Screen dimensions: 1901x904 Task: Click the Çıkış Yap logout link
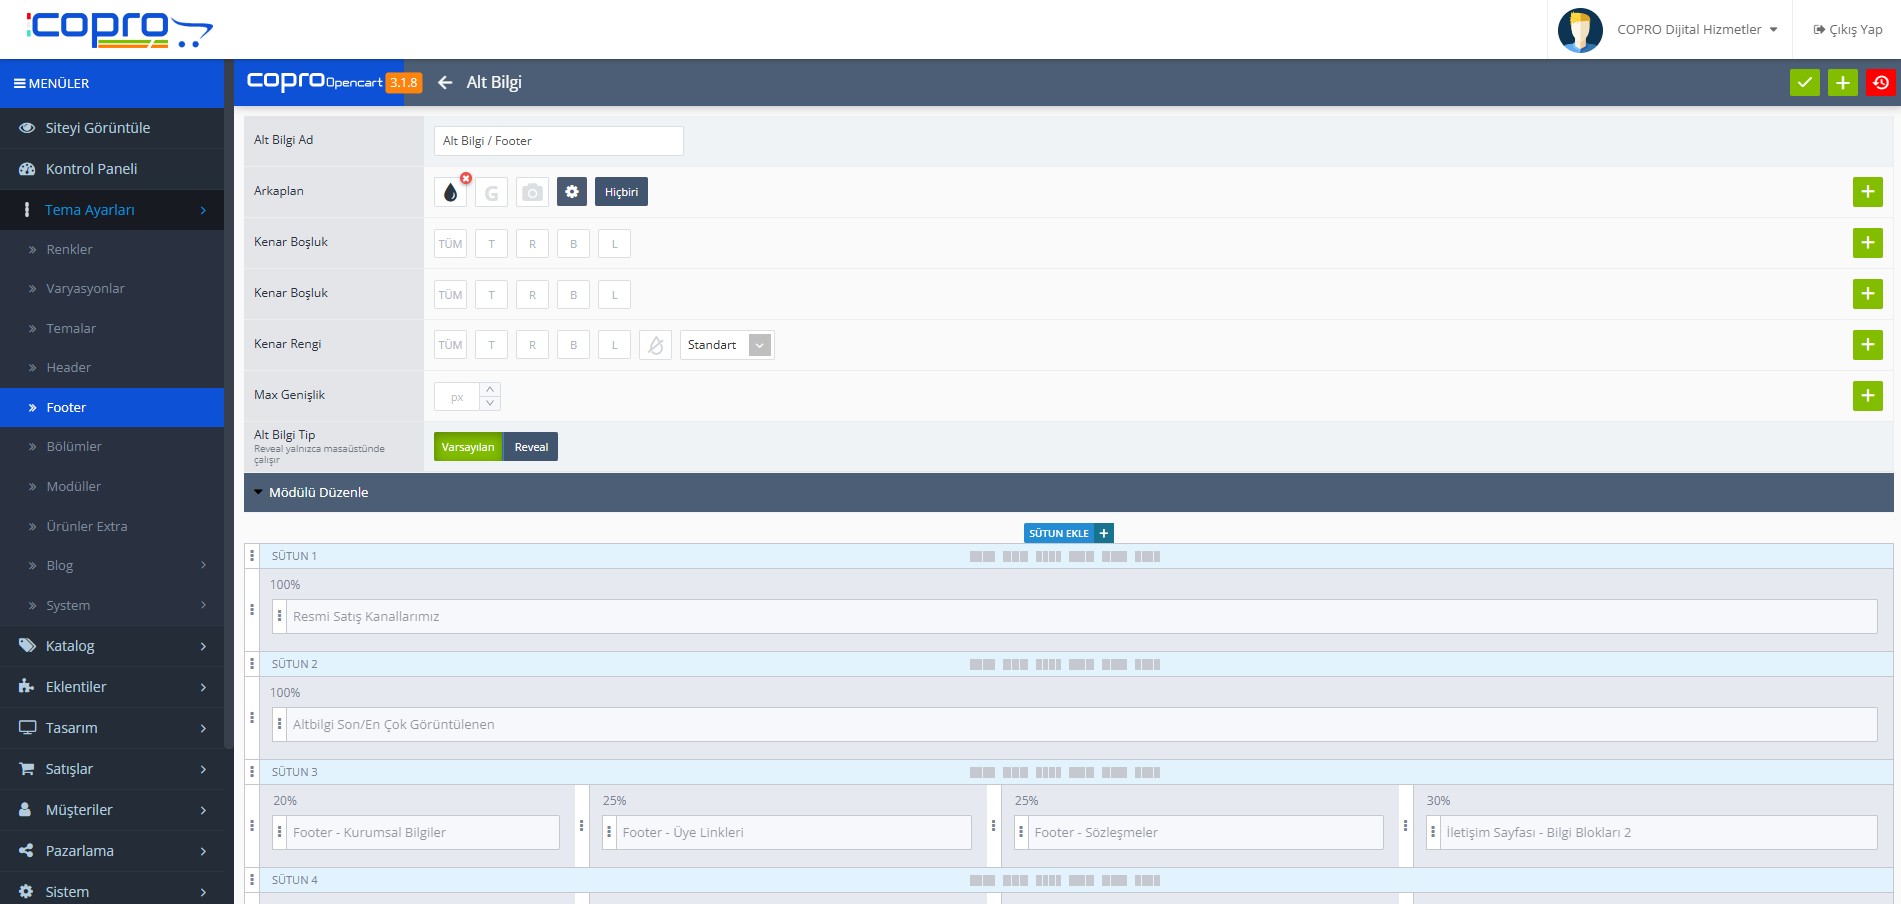click(1848, 30)
